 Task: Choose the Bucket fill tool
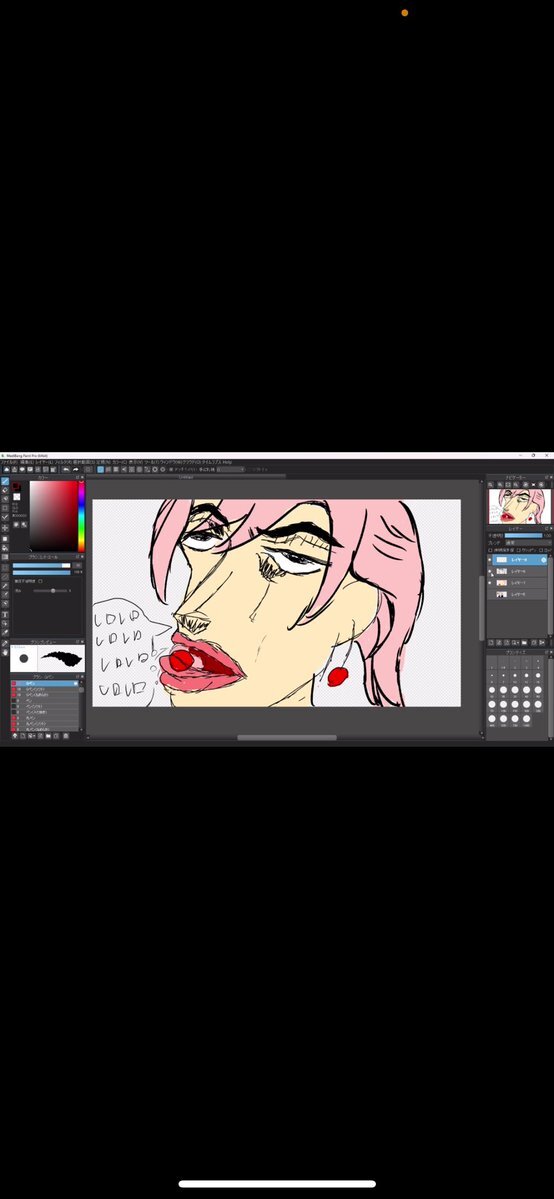coord(5,548)
